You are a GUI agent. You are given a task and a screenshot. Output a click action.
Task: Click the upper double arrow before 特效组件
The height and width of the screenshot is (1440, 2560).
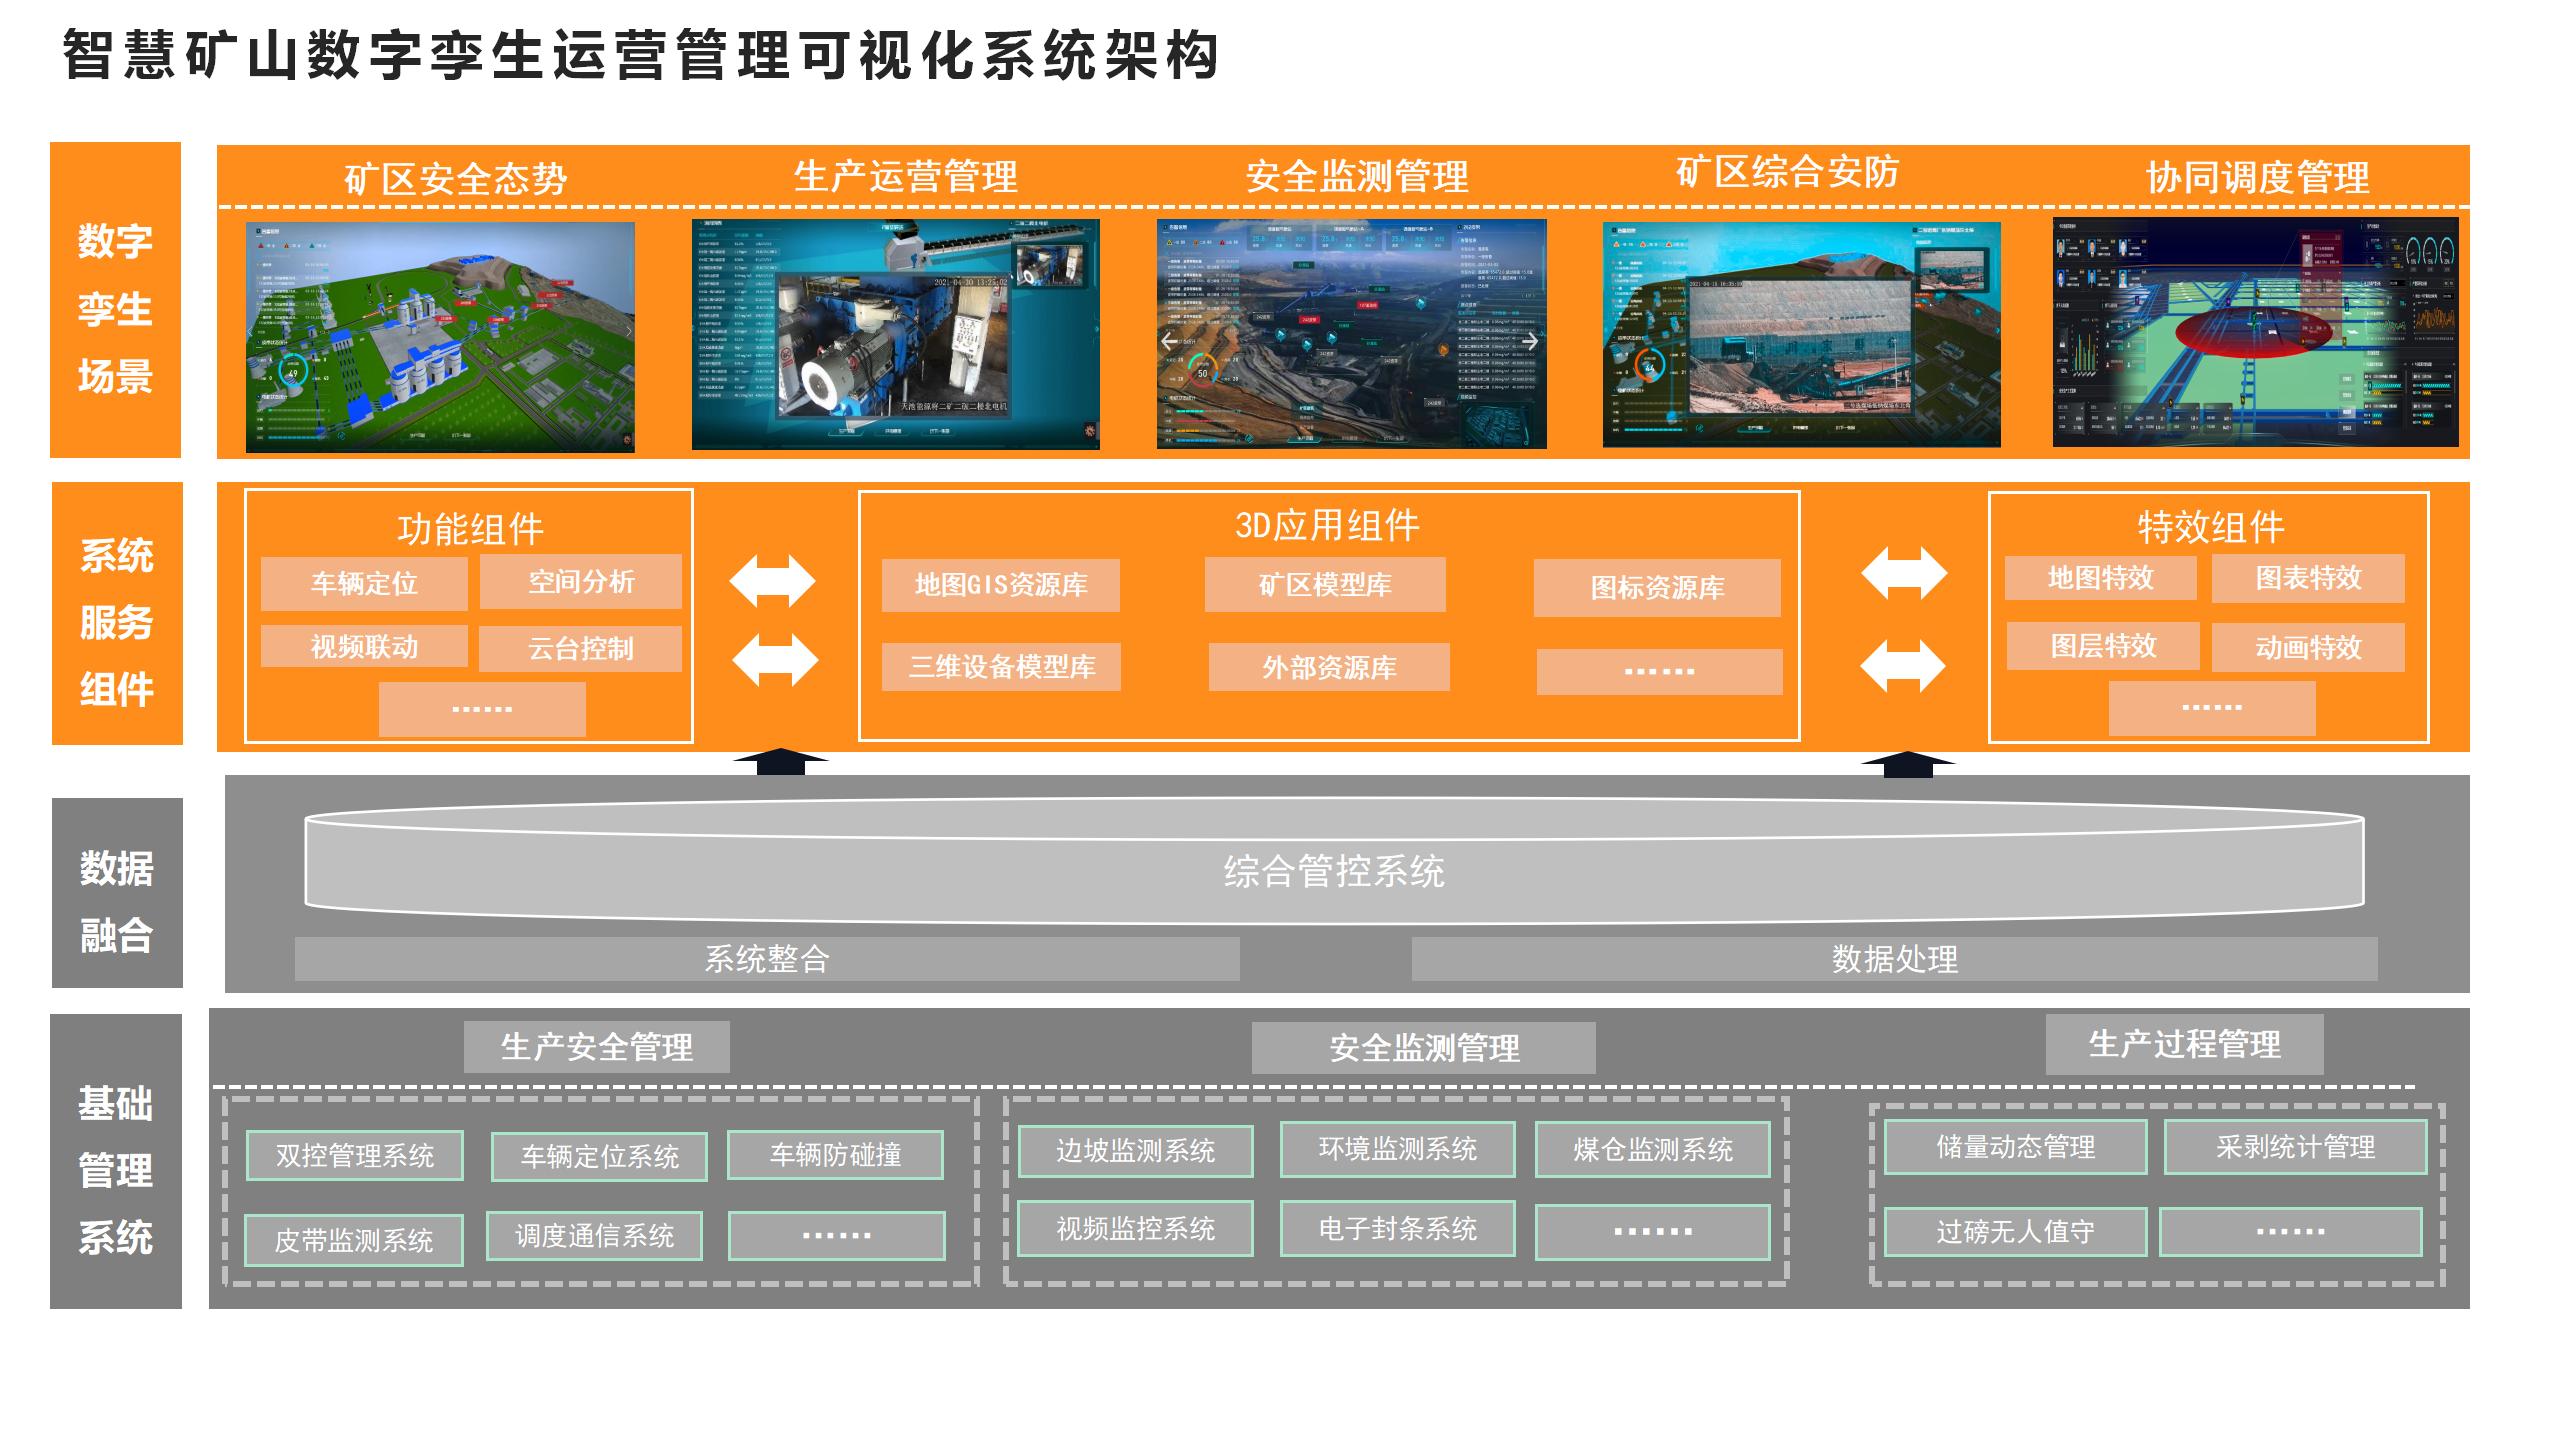point(1904,573)
